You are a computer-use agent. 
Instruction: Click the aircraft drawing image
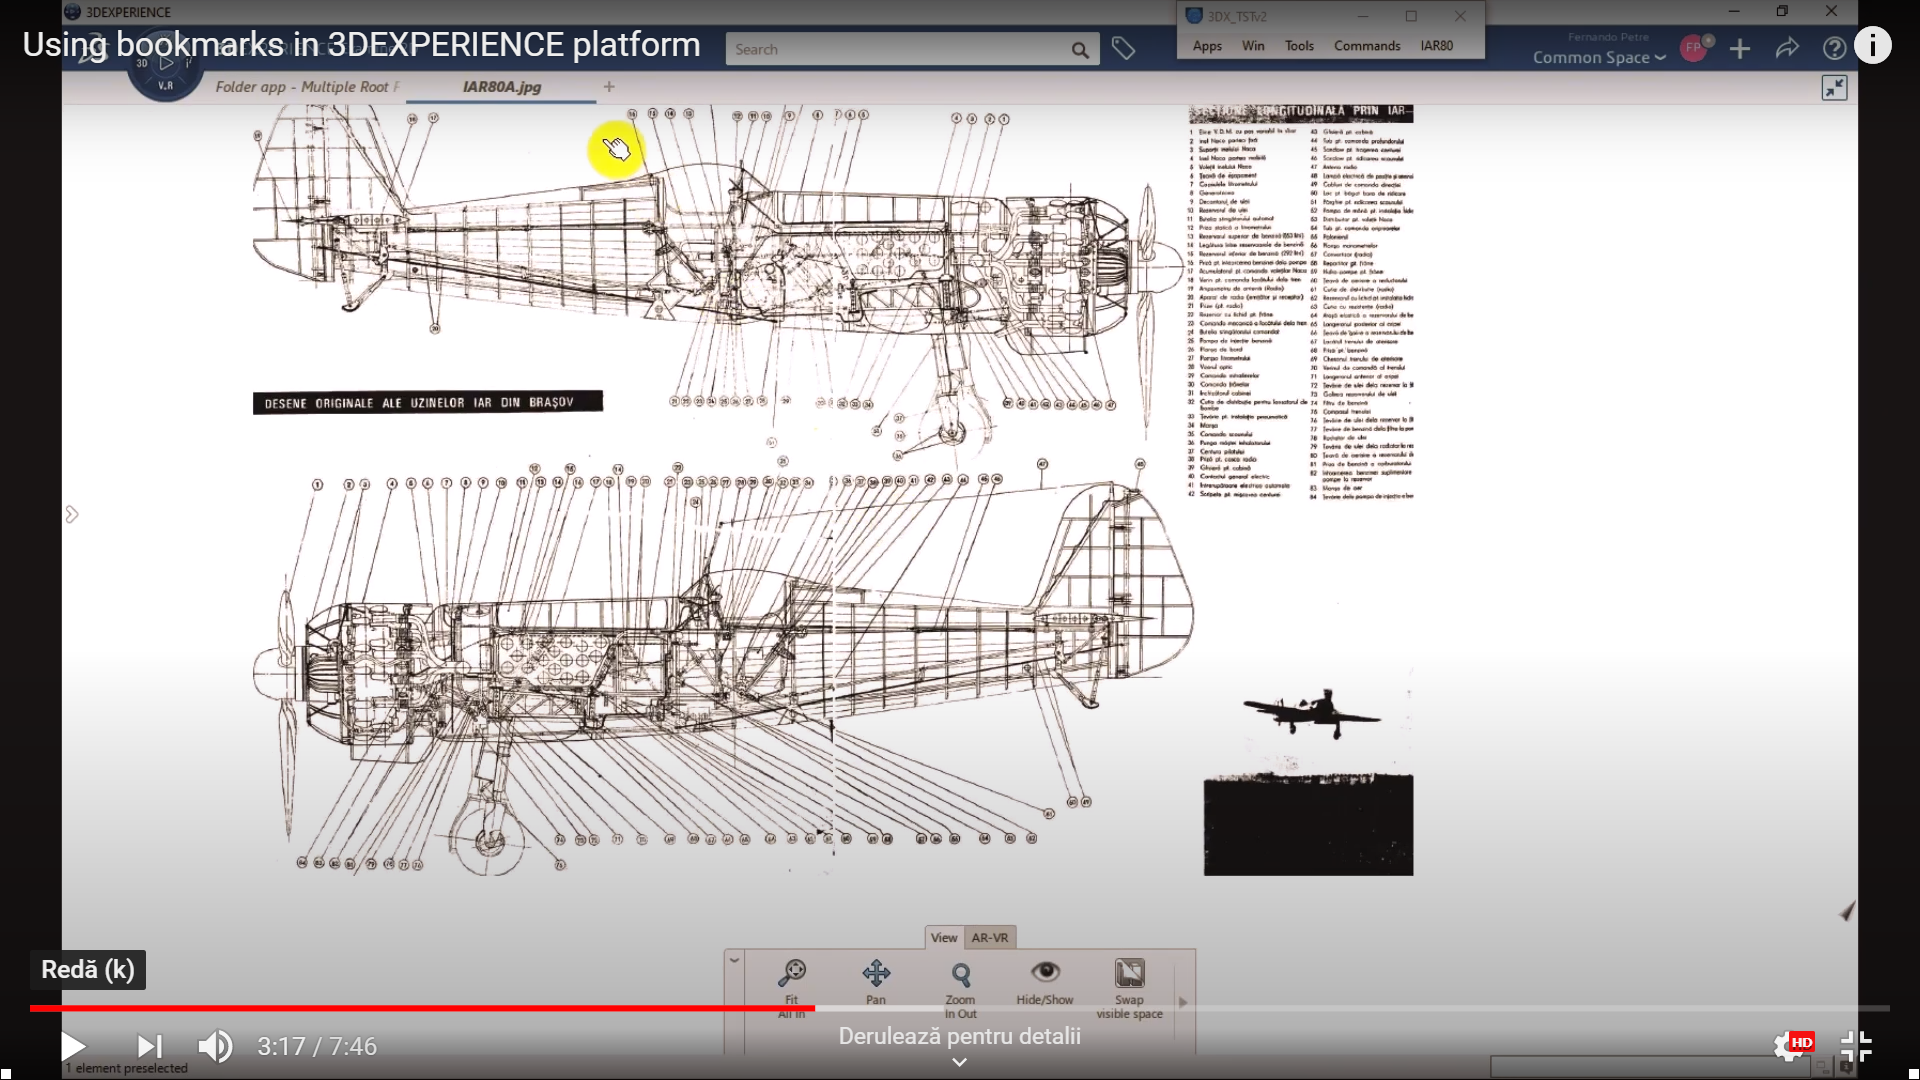coord(833,490)
